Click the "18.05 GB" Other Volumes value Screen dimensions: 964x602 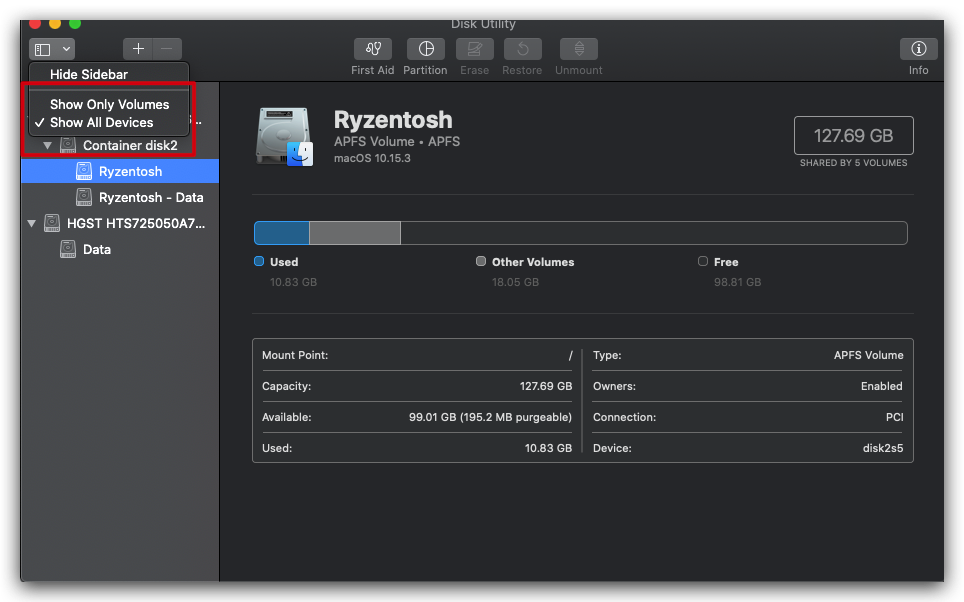tap(515, 282)
